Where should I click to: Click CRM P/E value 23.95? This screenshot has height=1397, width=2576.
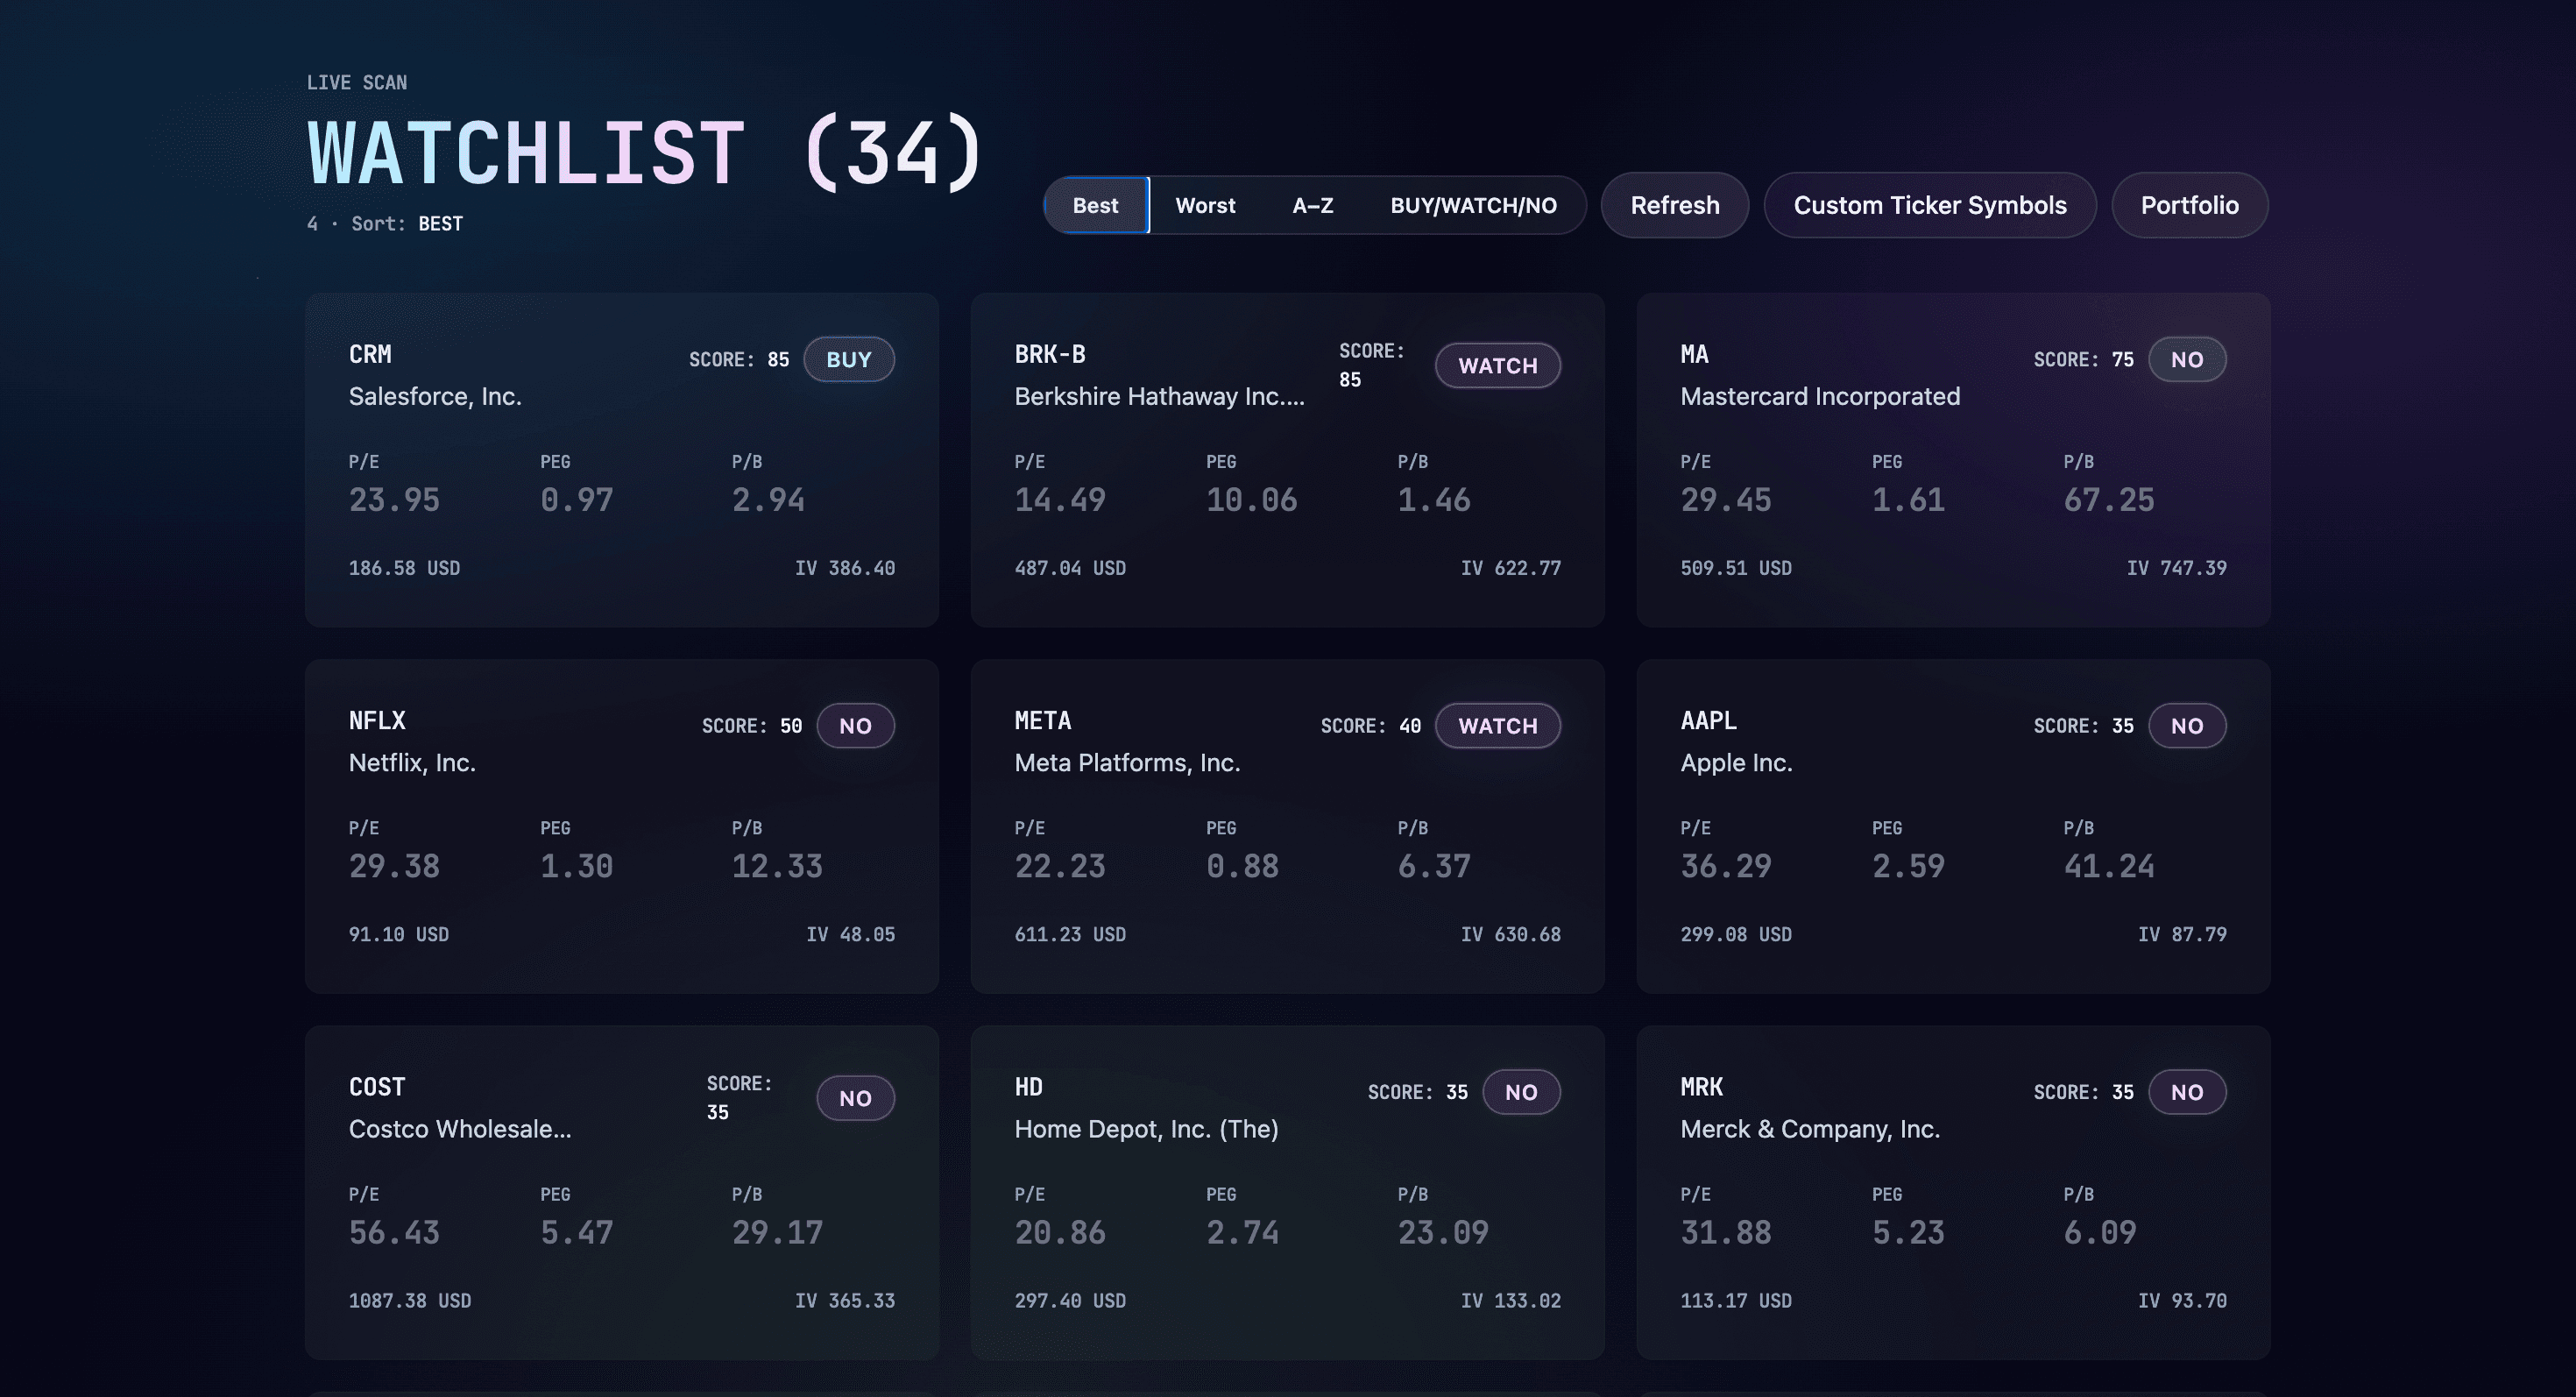394,499
